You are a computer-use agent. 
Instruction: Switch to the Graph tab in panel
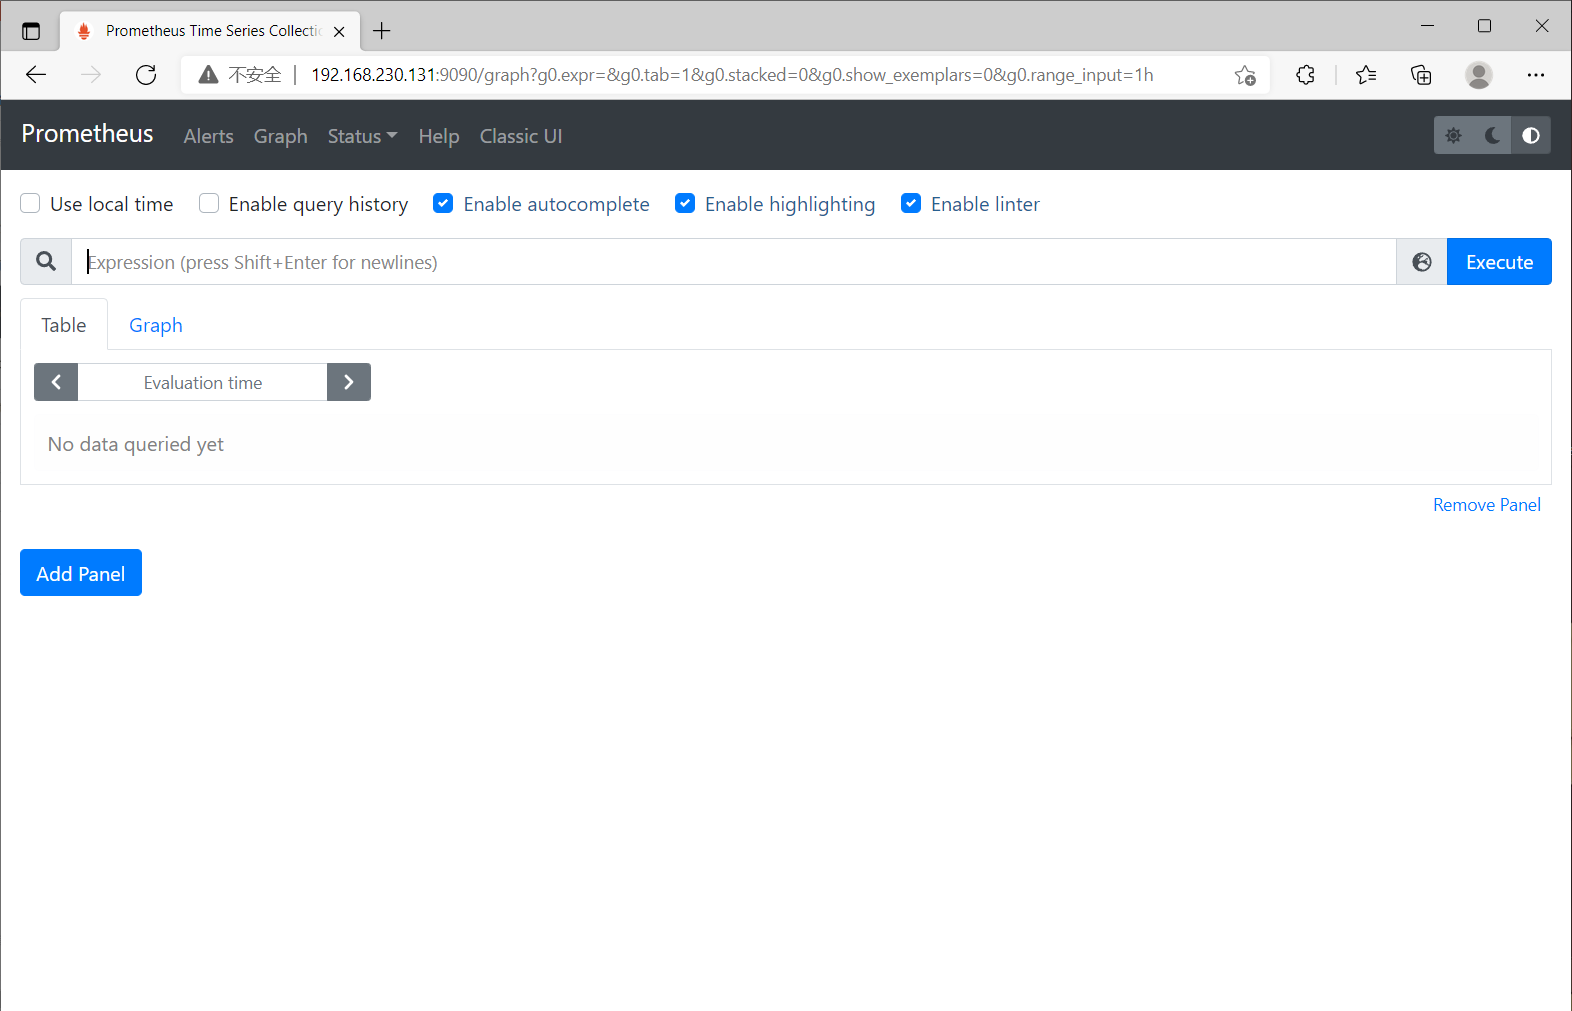pos(156,325)
